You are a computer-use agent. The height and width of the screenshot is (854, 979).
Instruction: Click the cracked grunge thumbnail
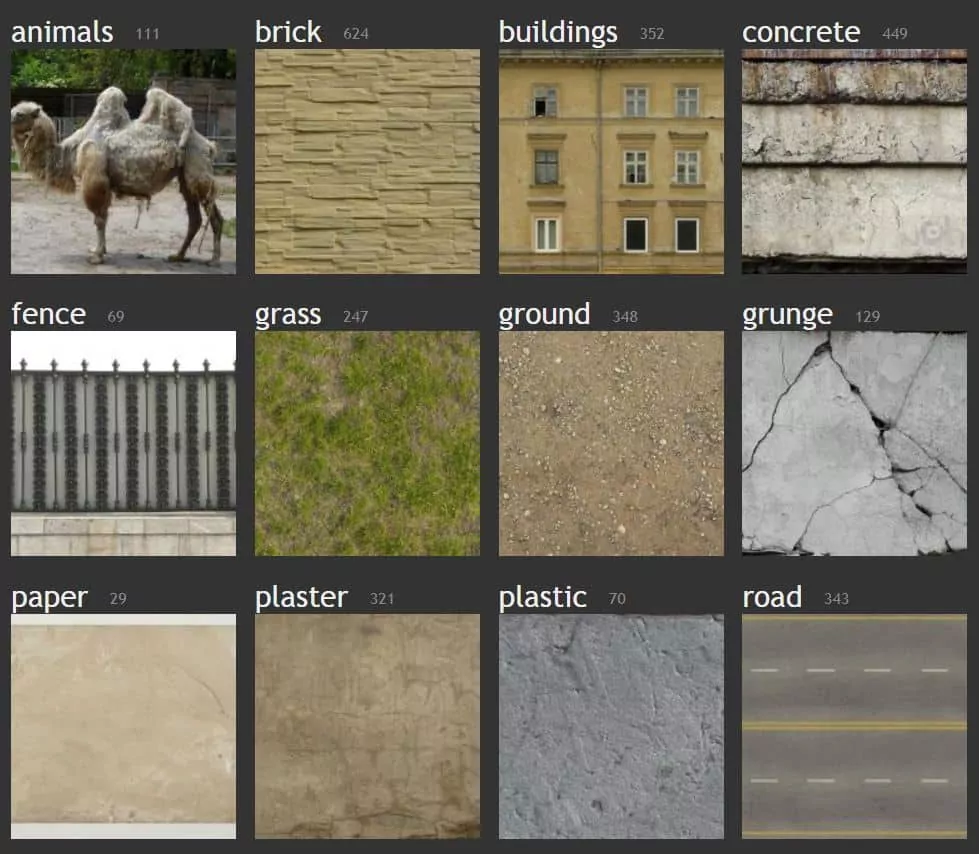(x=854, y=444)
